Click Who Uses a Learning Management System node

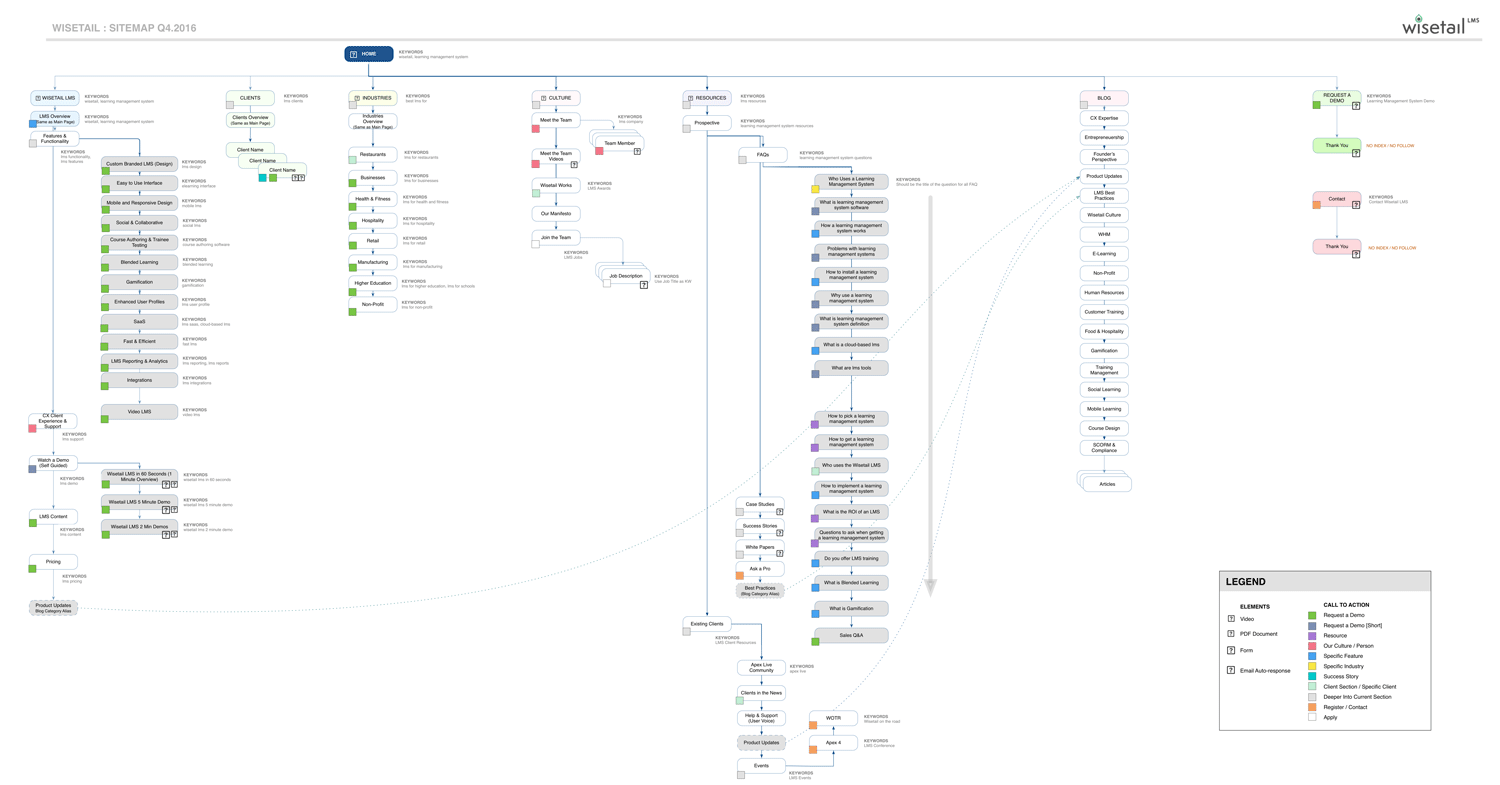[850, 182]
